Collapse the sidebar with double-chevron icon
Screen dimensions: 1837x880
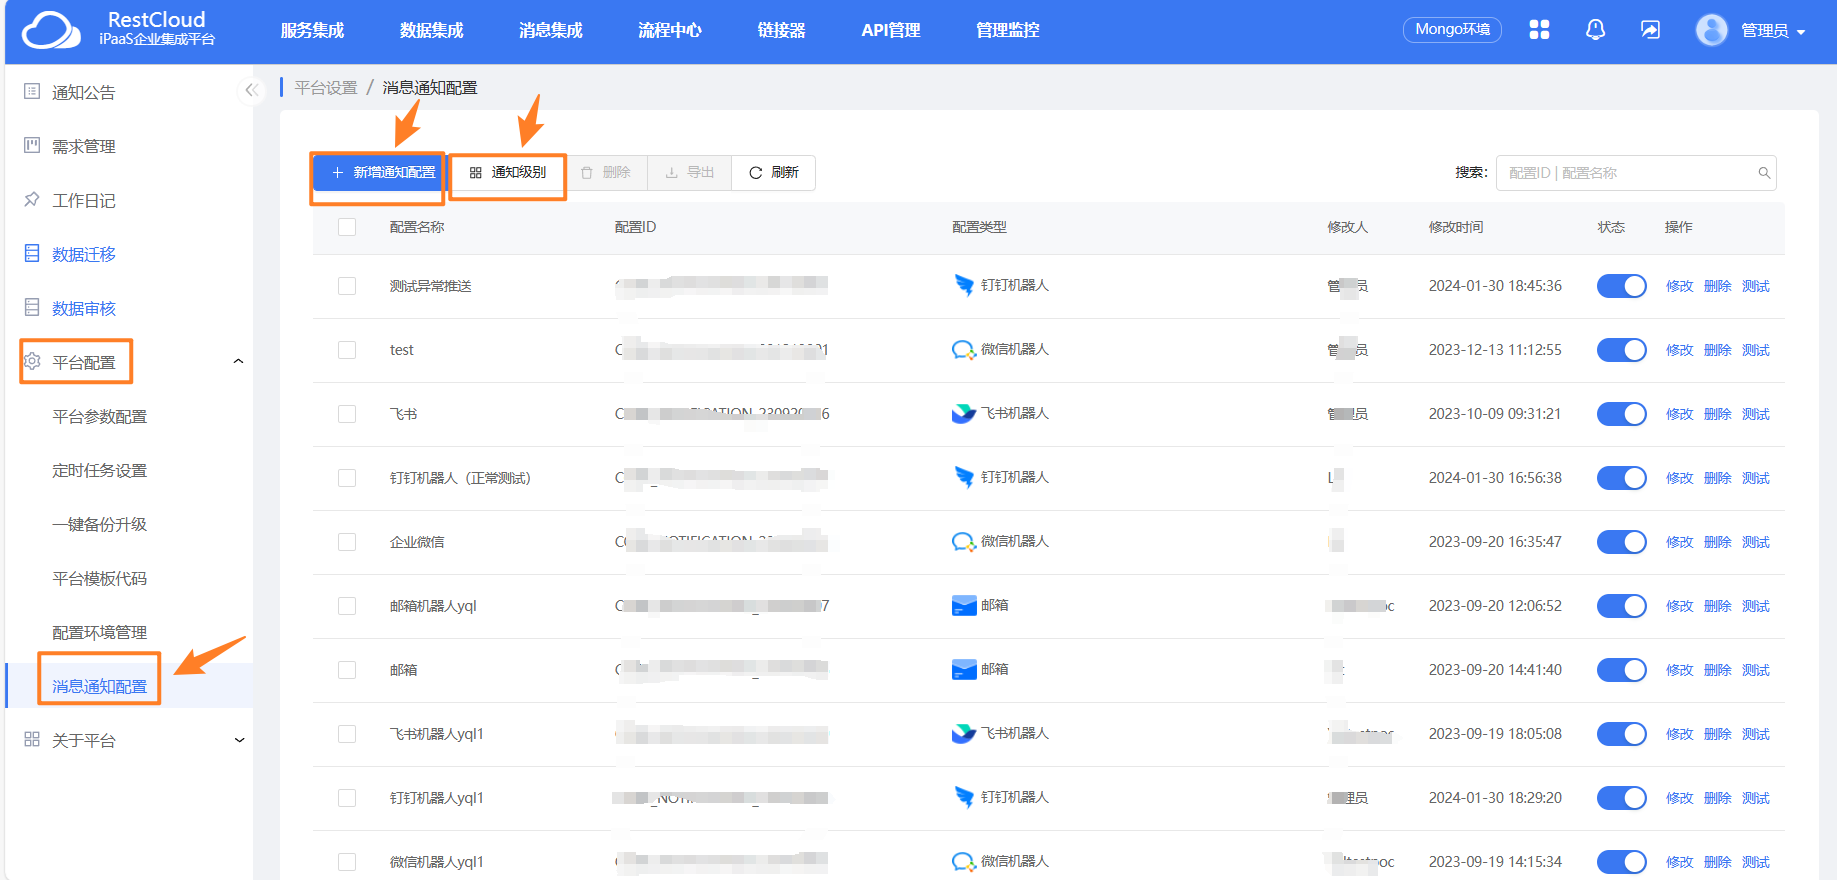tap(251, 90)
